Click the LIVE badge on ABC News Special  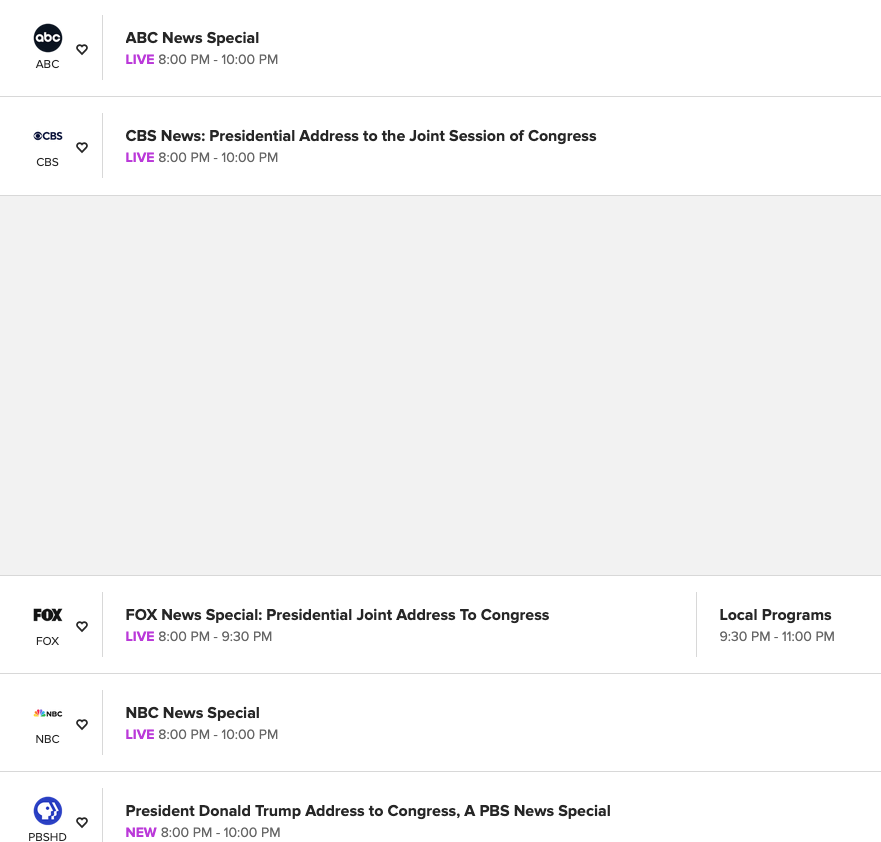[x=140, y=60]
